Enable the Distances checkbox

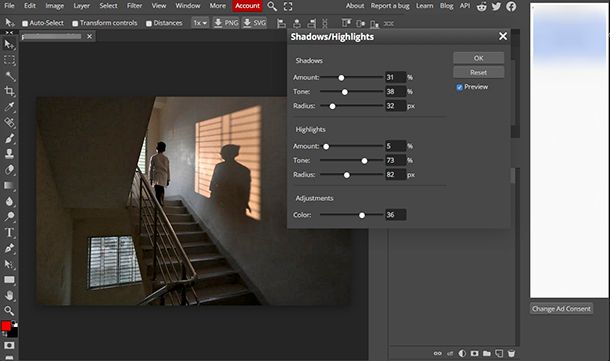tap(149, 23)
